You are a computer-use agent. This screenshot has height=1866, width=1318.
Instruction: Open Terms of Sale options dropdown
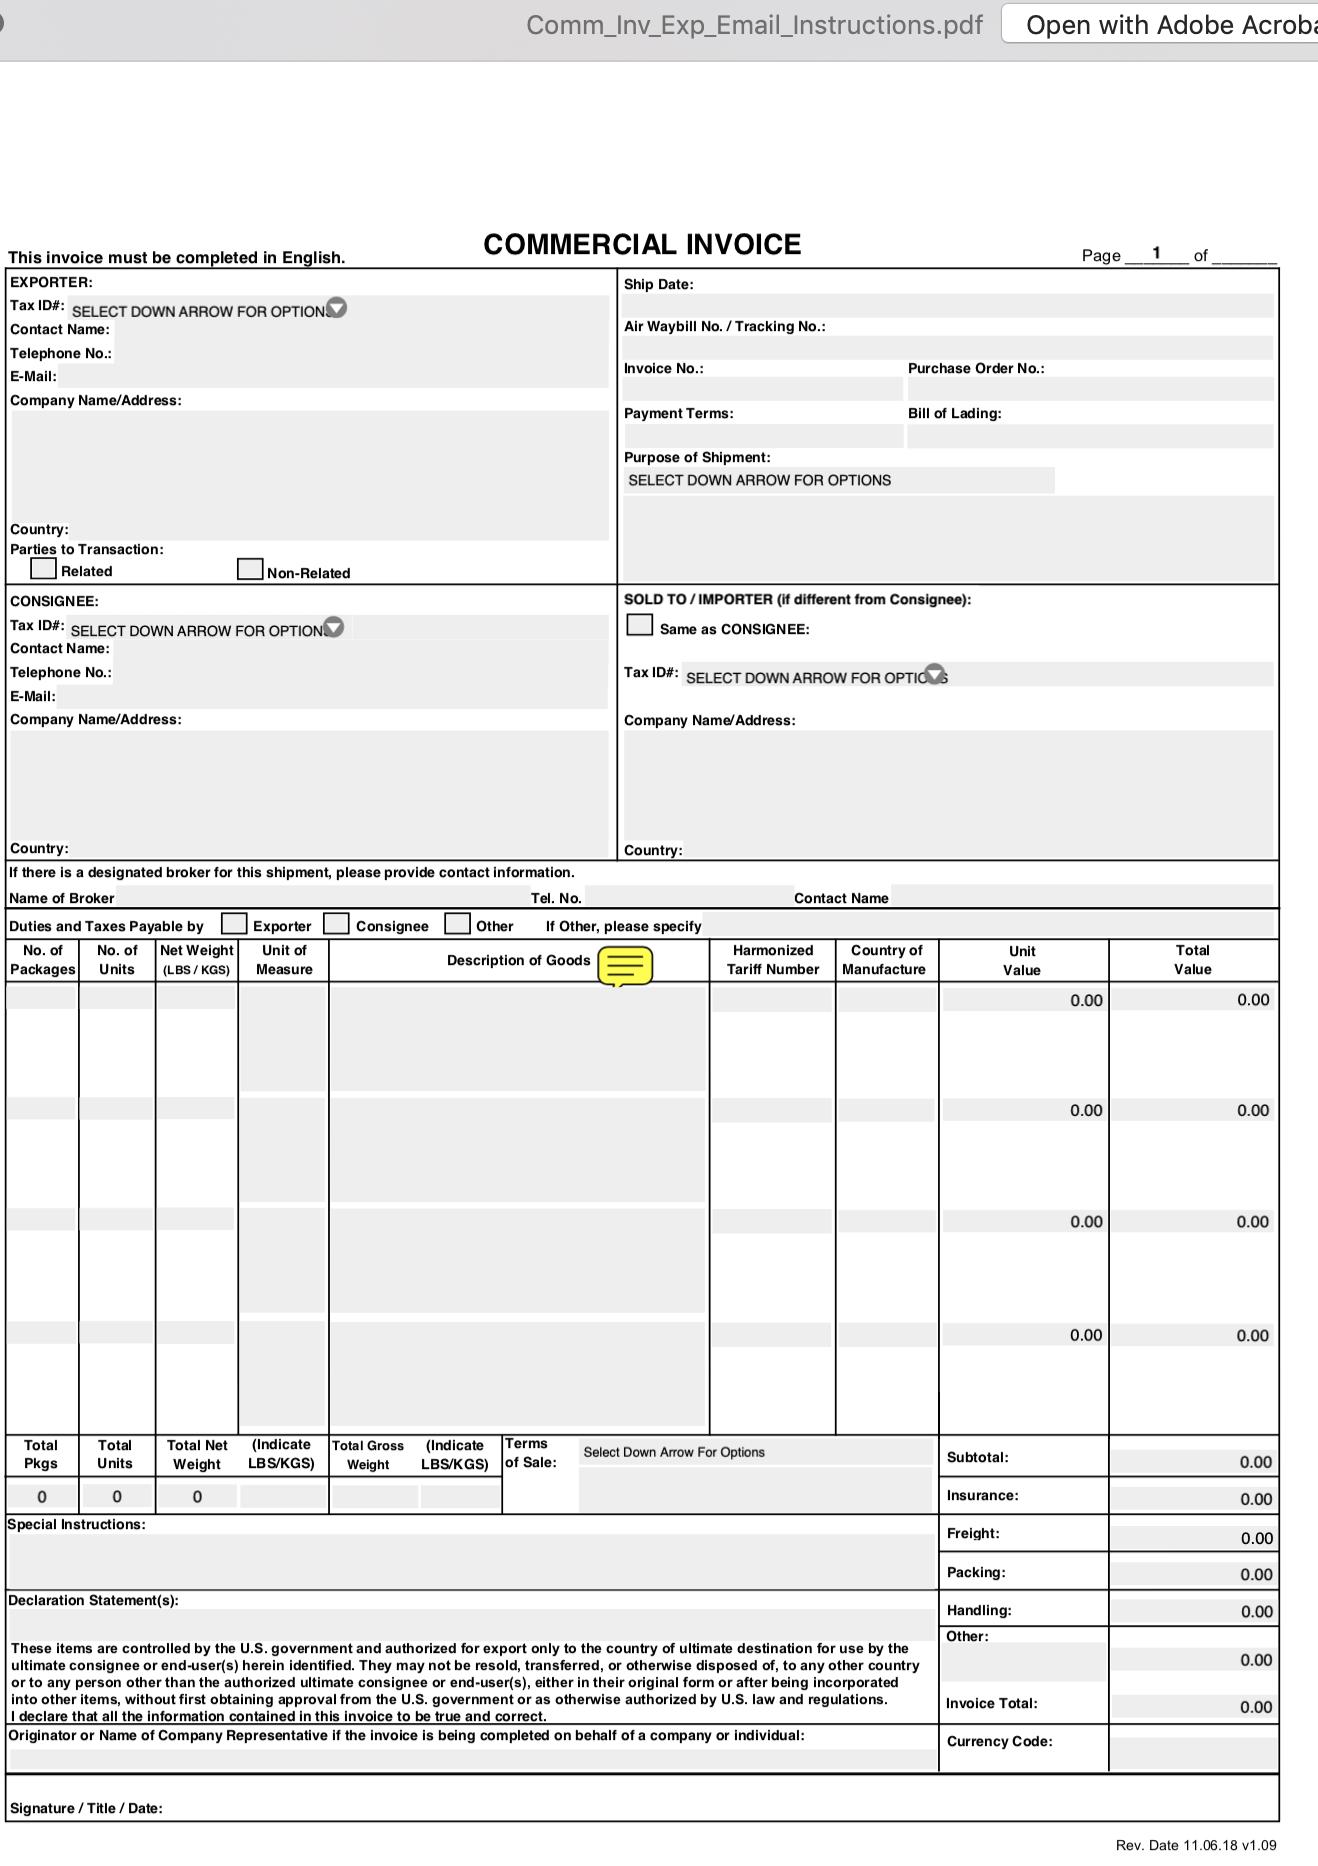pyautogui.click(x=755, y=1452)
